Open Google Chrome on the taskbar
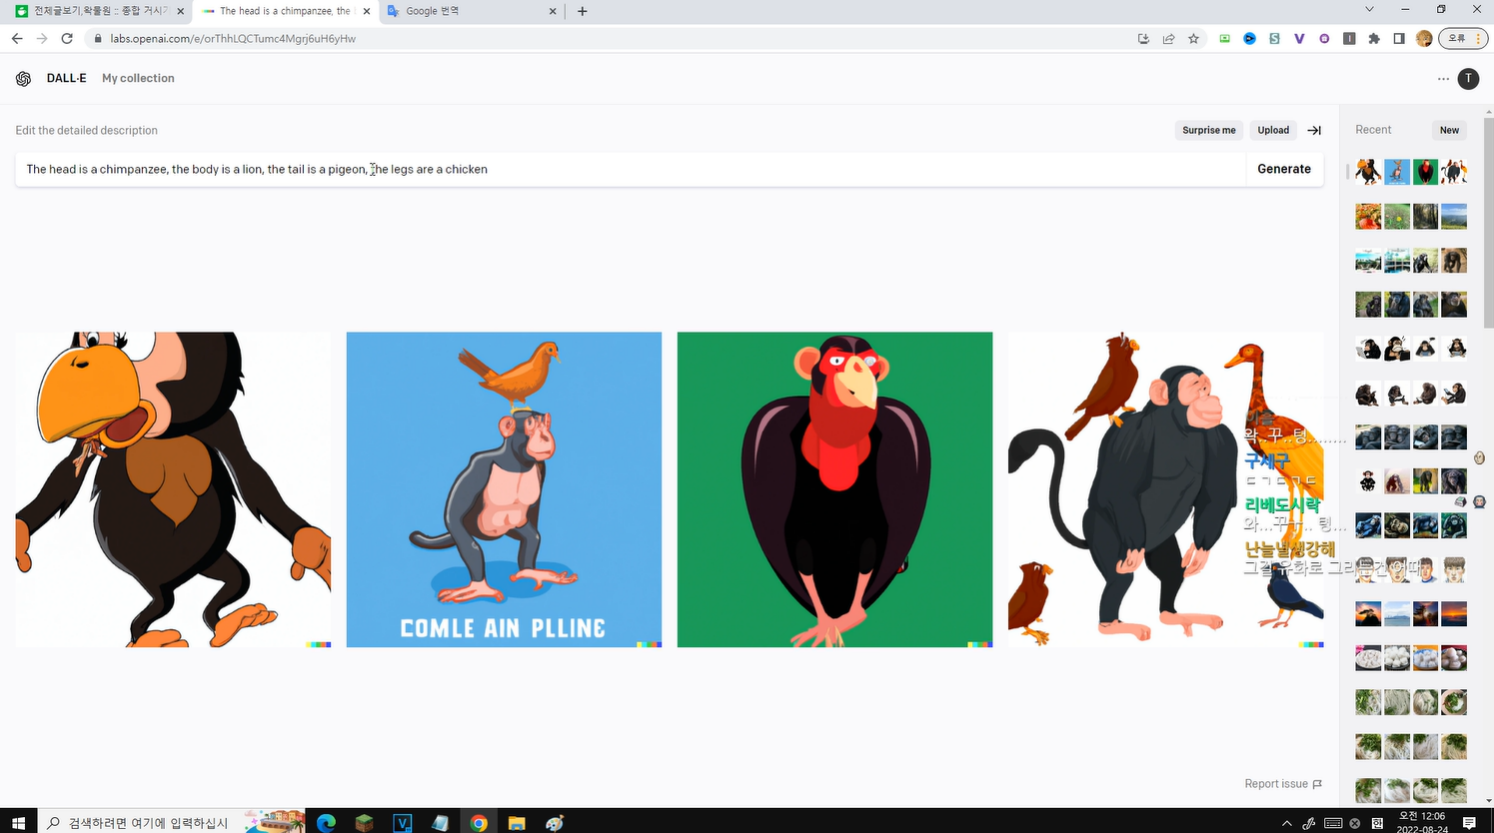 [478, 822]
